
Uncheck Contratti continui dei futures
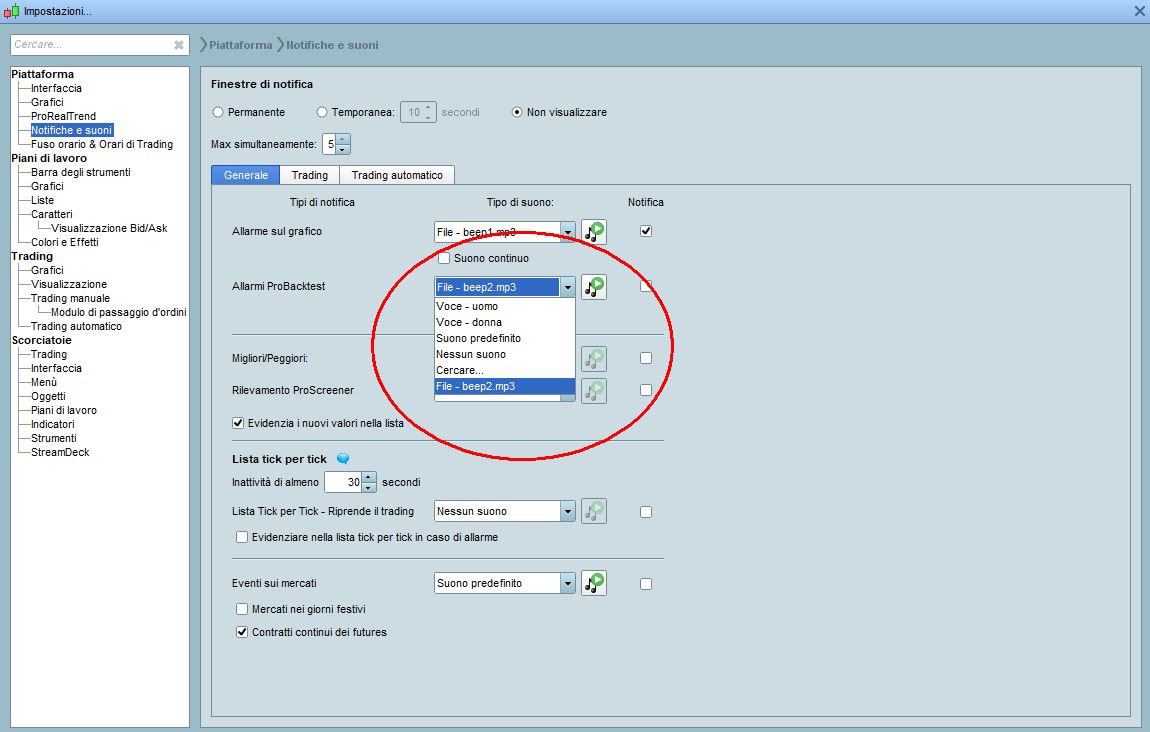click(x=241, y=632)
